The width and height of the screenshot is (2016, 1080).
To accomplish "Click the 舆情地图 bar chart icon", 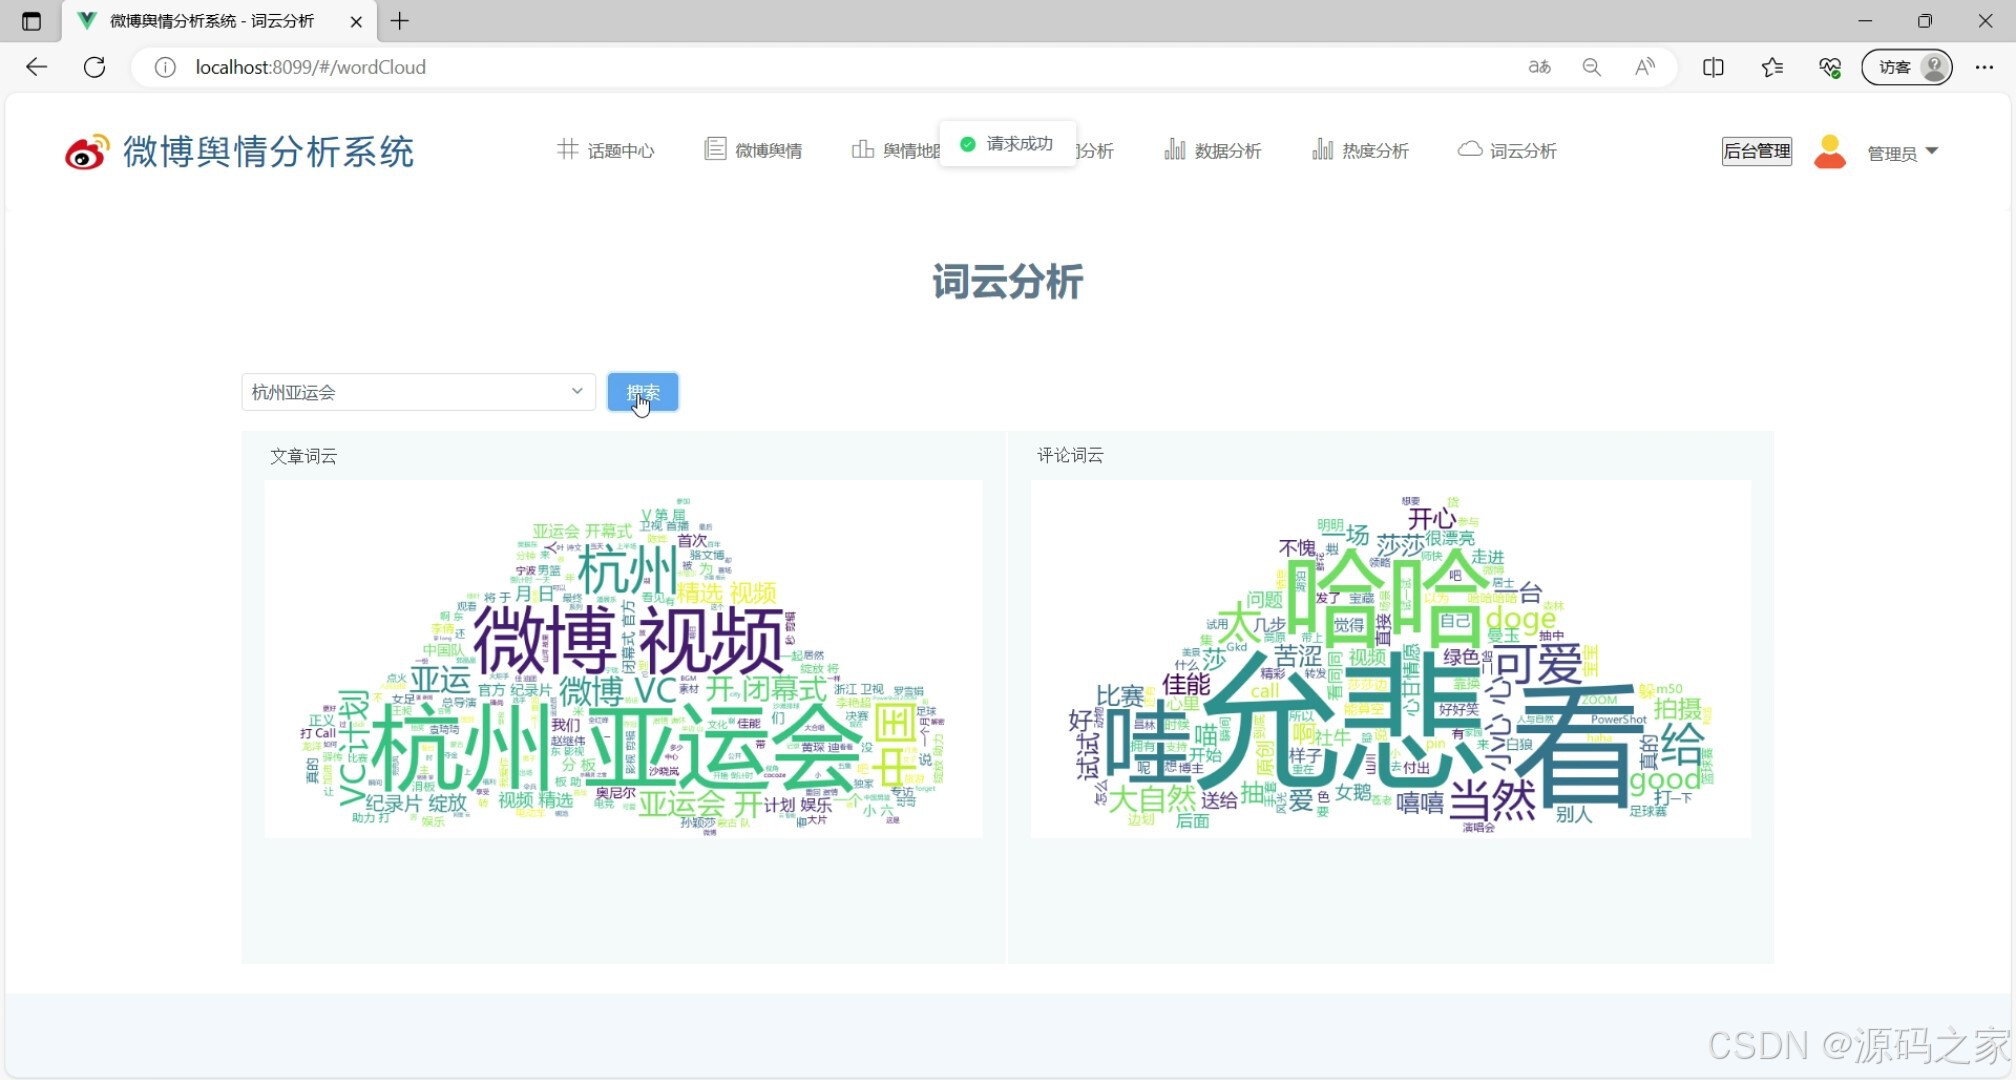I will click(864, 148).
